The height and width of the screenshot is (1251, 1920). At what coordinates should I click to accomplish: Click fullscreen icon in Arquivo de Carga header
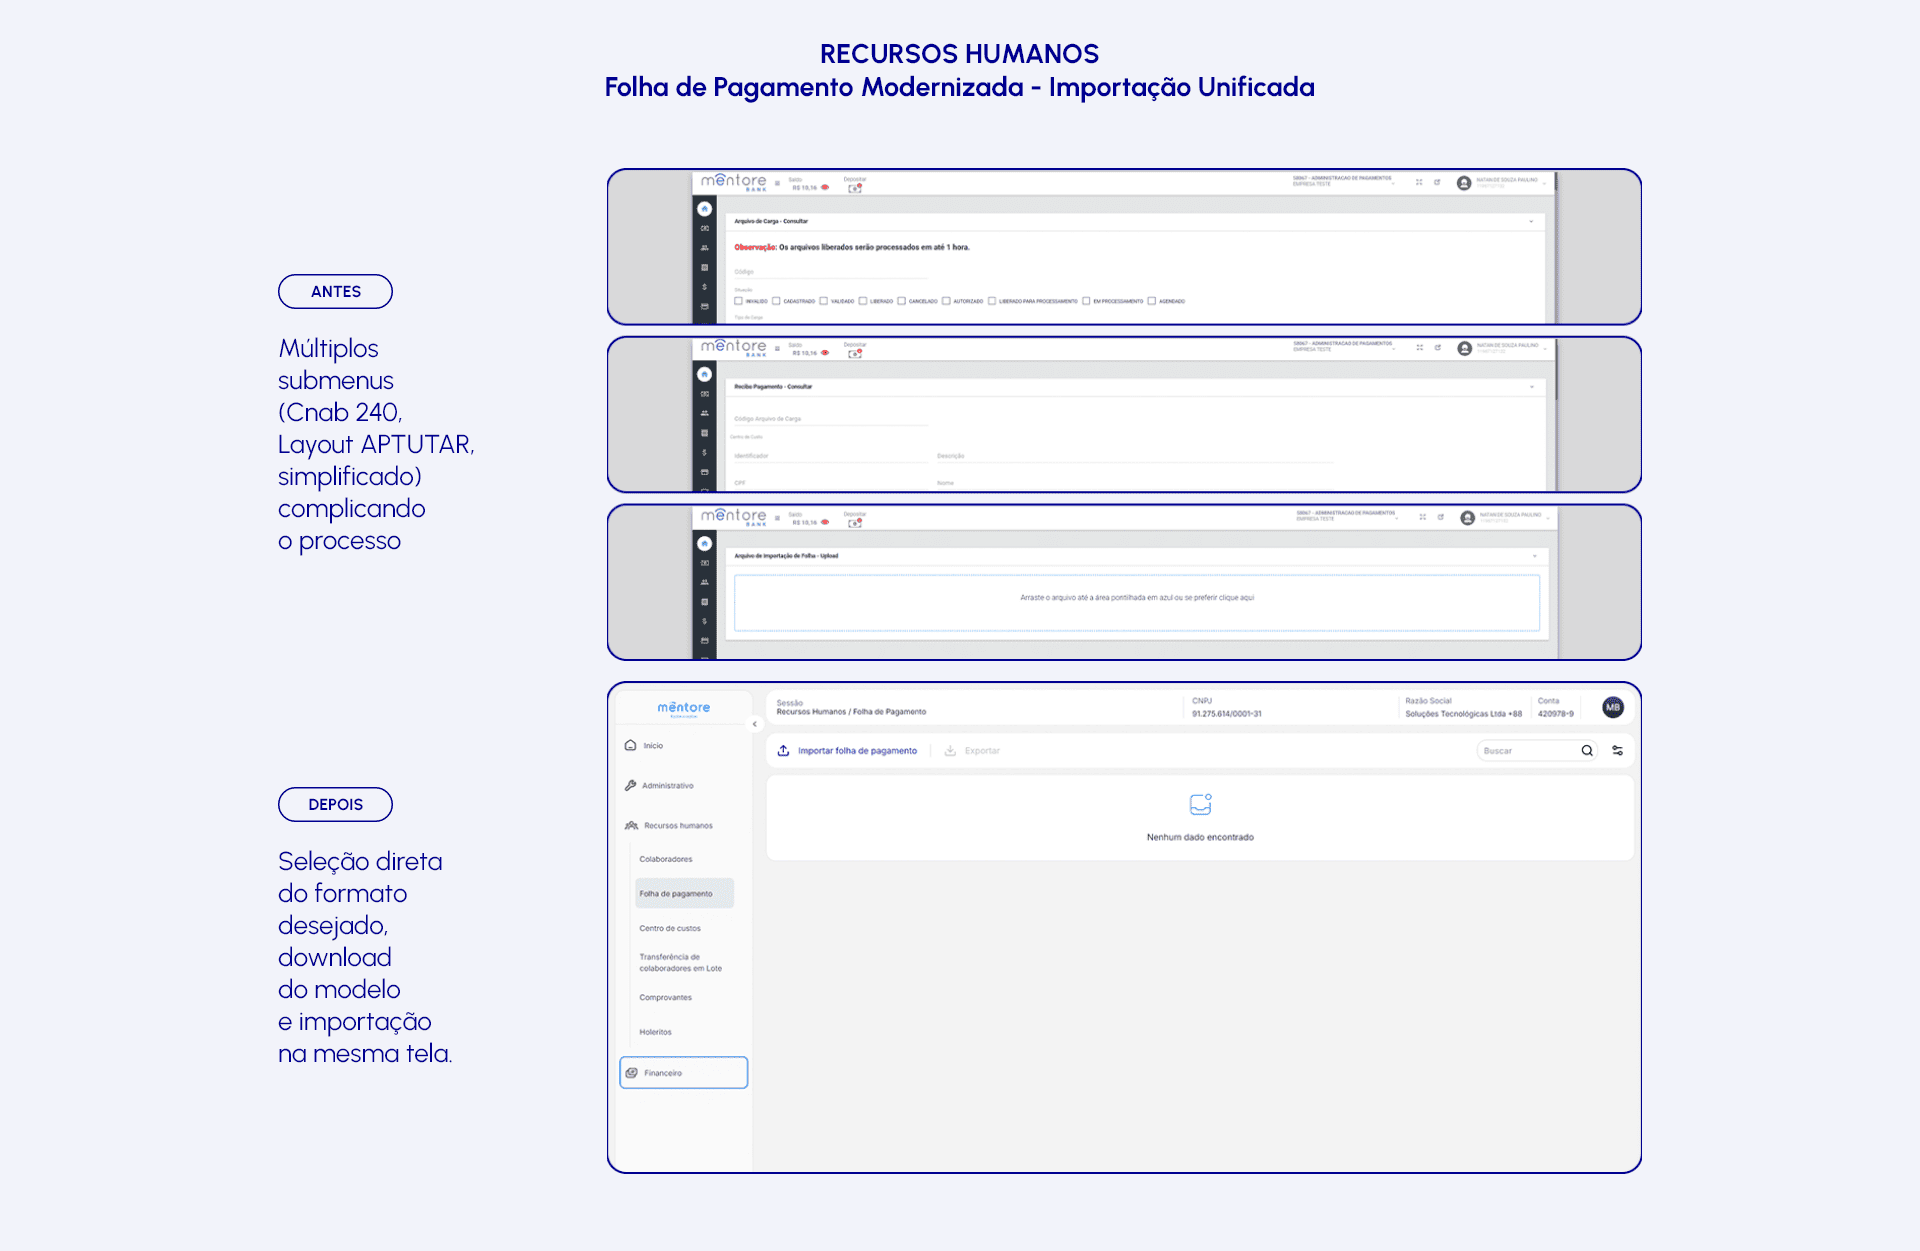1419,182
